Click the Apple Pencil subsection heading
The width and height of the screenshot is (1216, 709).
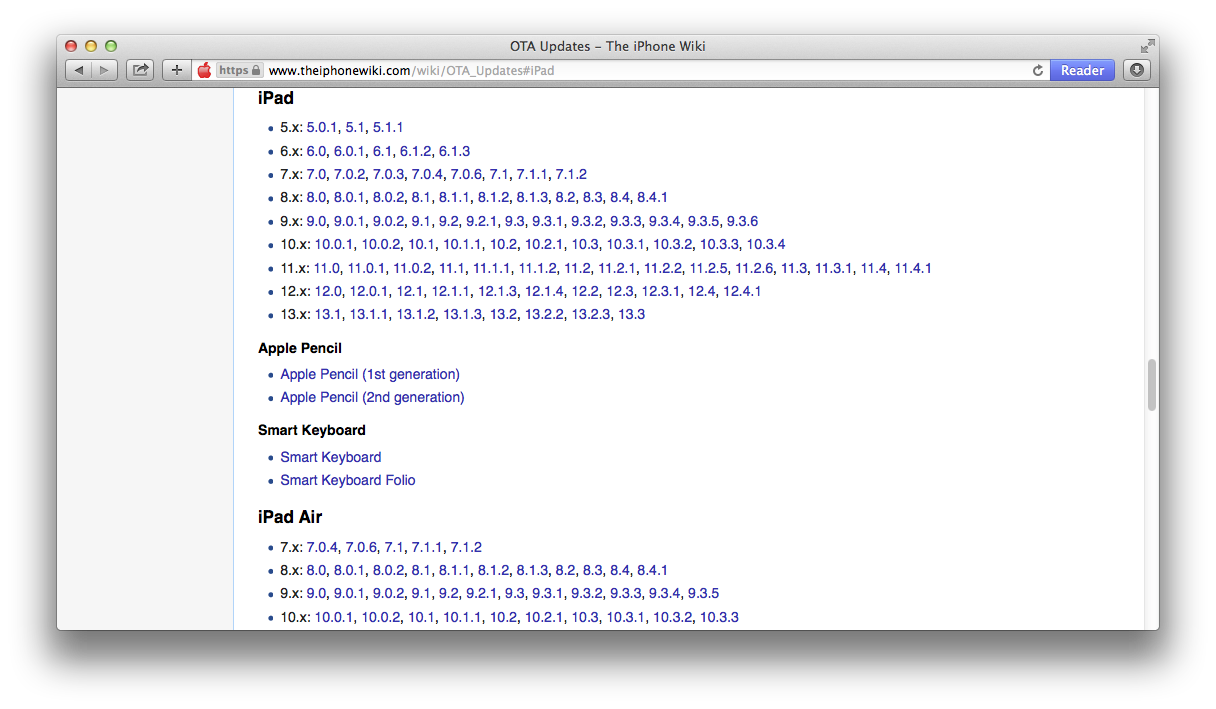click(x=300, y=348)
